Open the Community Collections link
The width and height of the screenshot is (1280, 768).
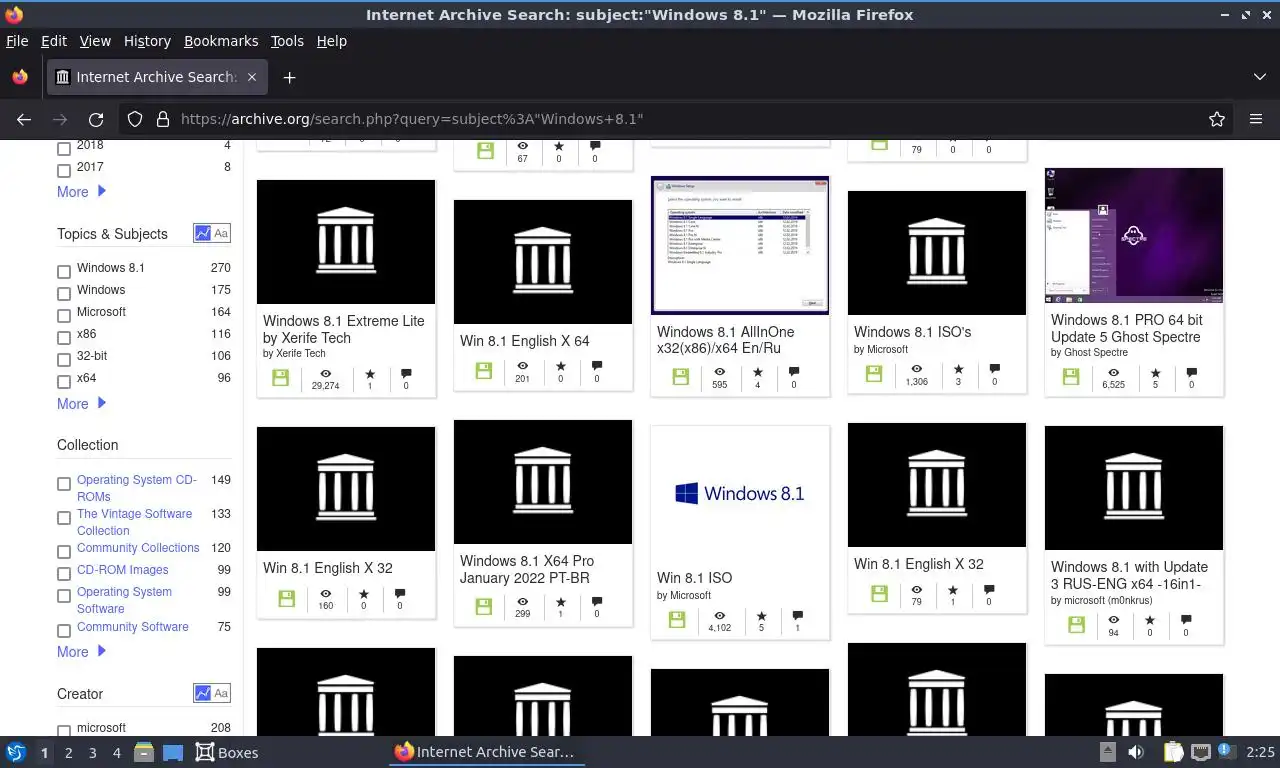coord(138,548)
